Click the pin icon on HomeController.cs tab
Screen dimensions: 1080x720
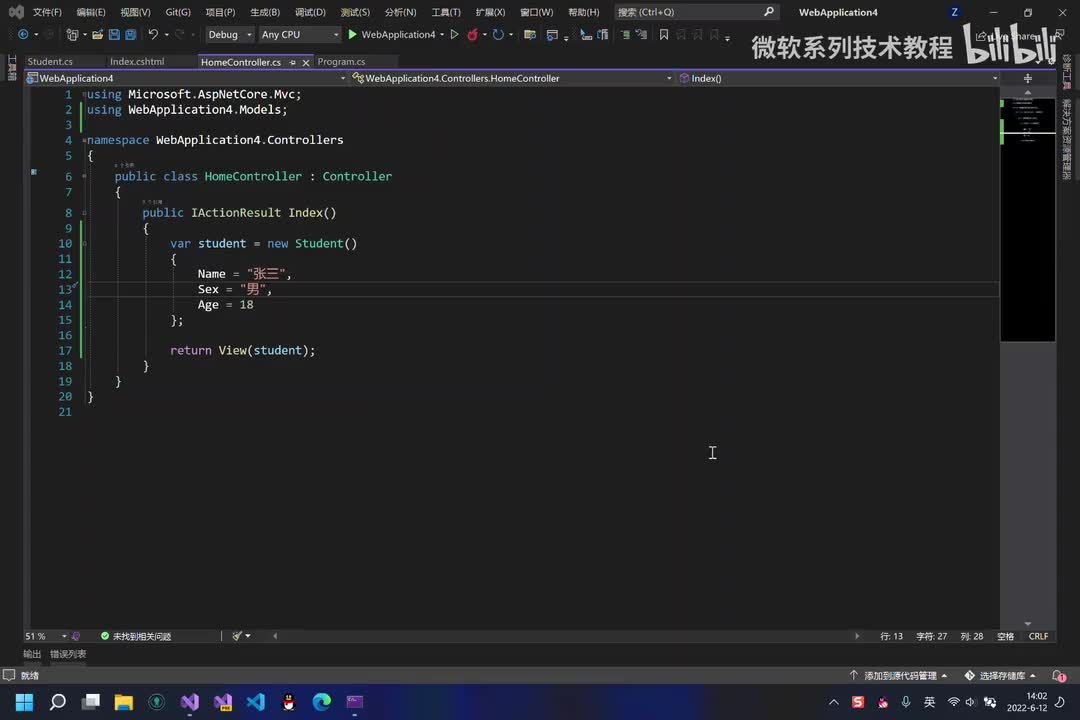pyautogui.click(x=293, y=62)
